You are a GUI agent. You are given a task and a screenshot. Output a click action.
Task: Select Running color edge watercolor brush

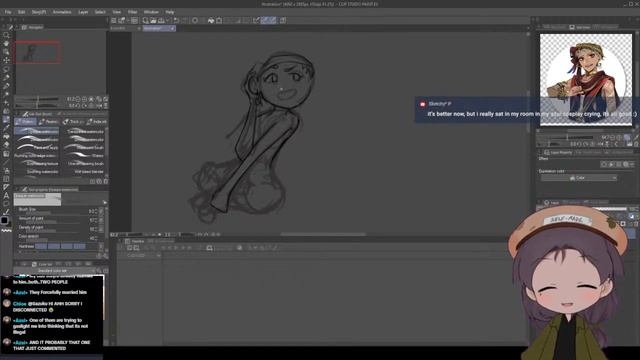coord(36,156)
